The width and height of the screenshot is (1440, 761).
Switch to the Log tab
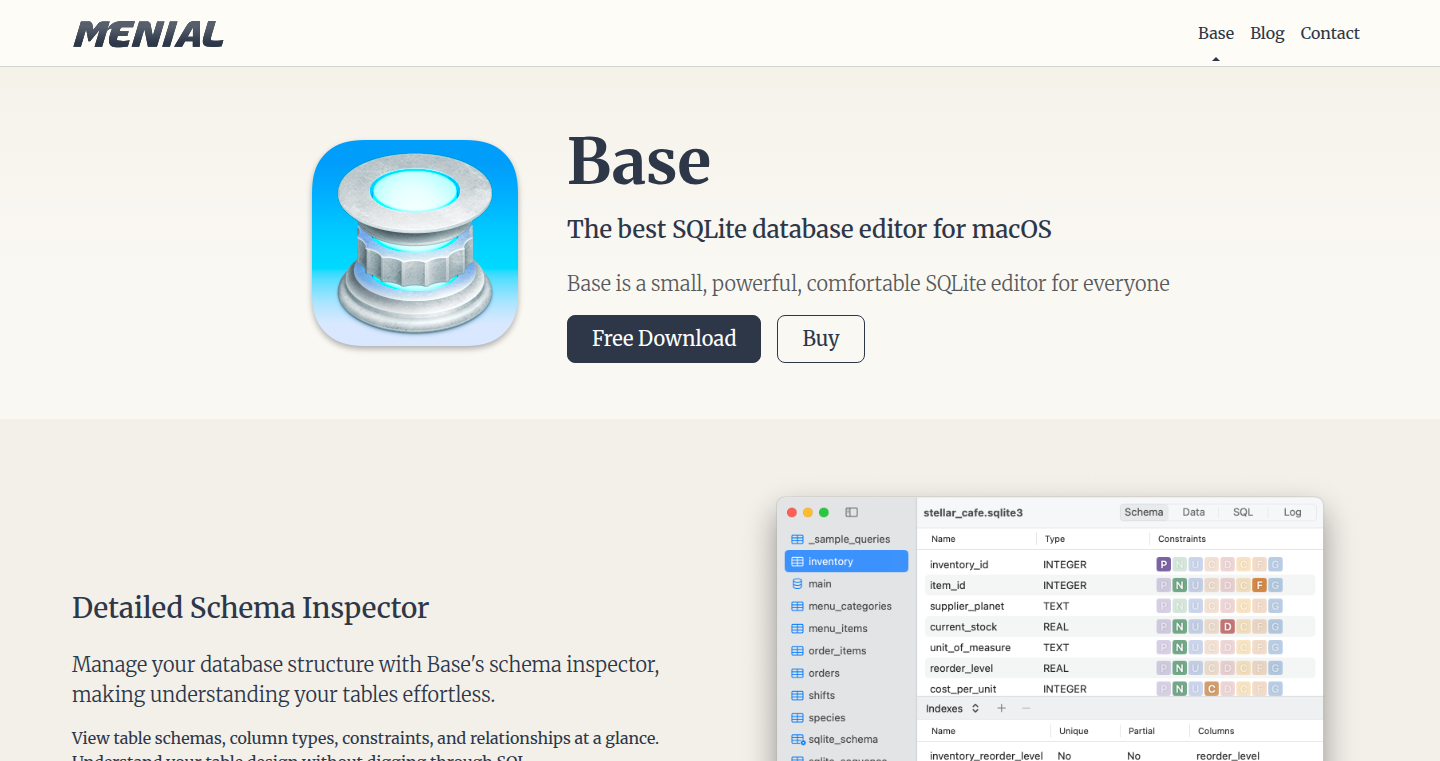[1293, 512]
